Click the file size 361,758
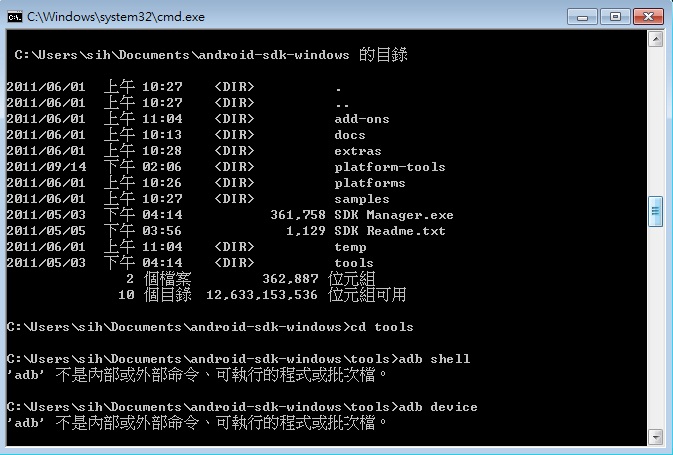 297,215
